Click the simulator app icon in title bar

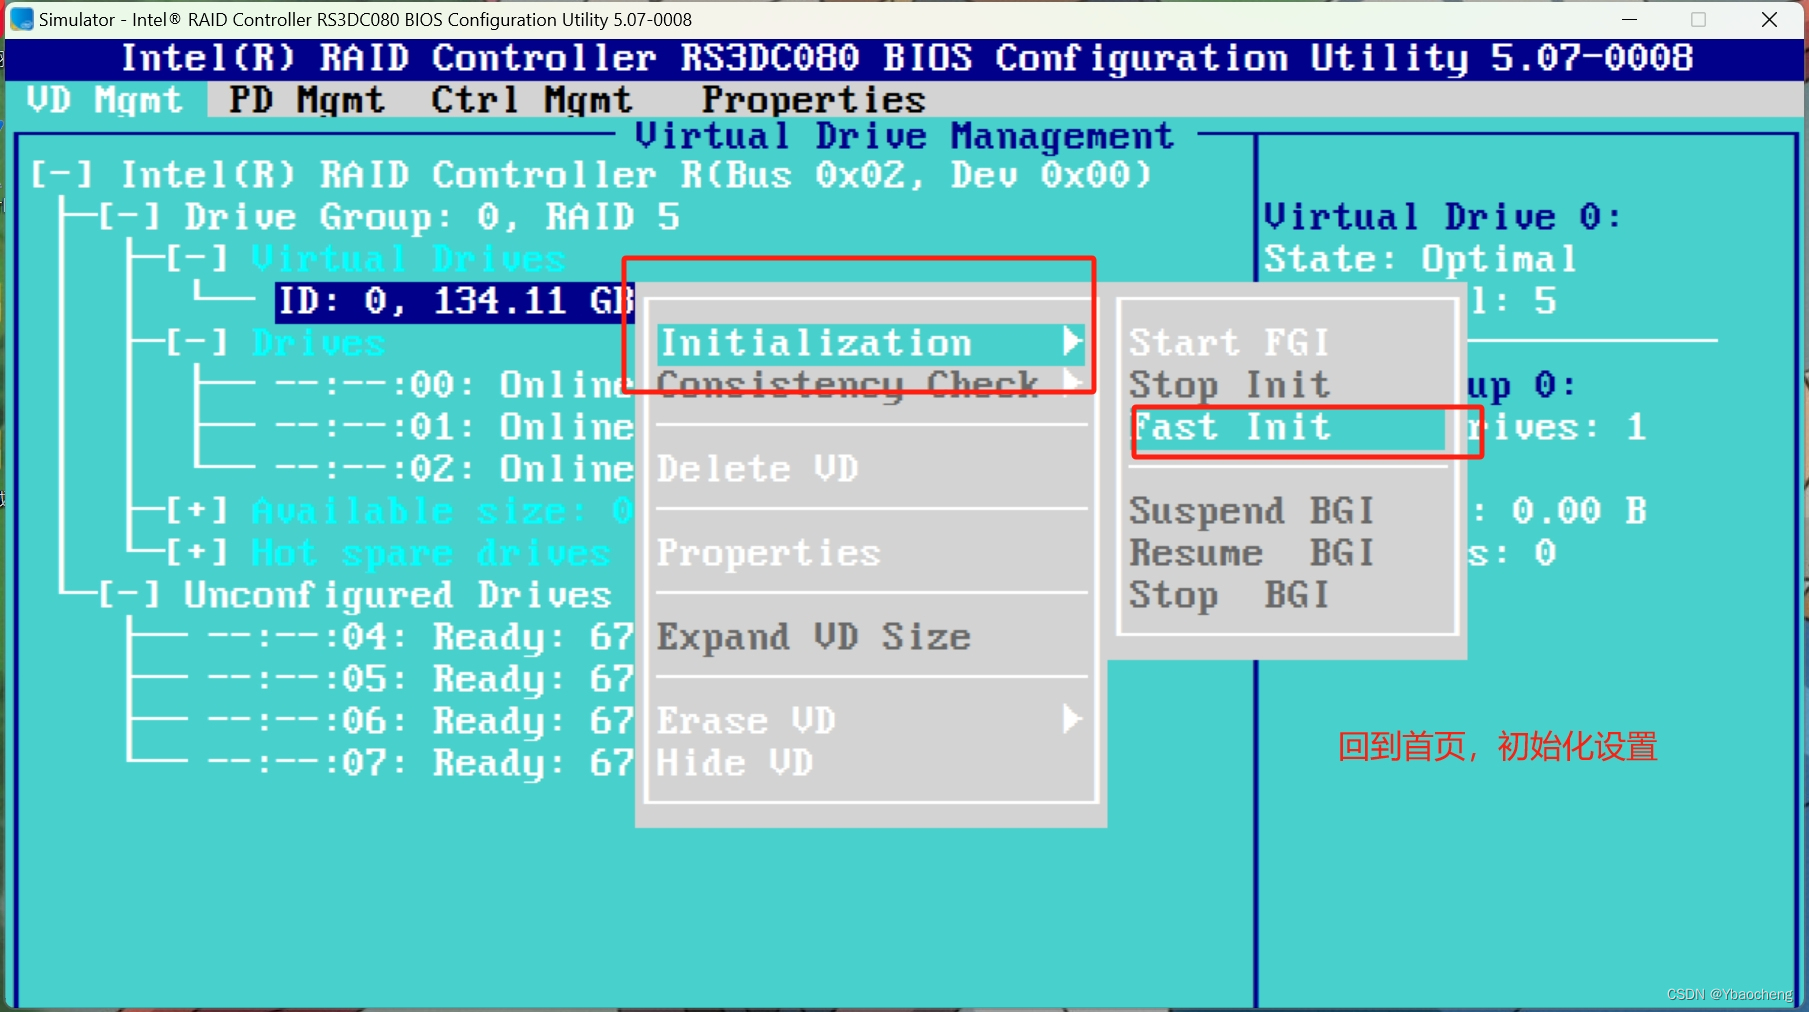pos(21,19)
